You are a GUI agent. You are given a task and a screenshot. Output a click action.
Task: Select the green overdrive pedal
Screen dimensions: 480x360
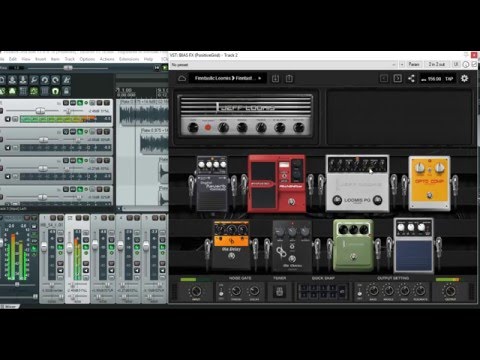[353, 245]
